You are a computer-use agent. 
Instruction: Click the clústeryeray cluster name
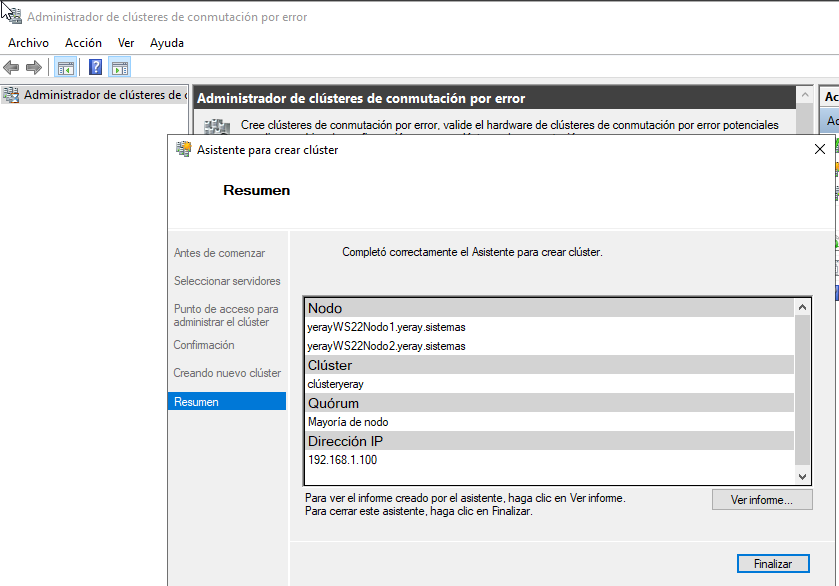tap(335, 384)
